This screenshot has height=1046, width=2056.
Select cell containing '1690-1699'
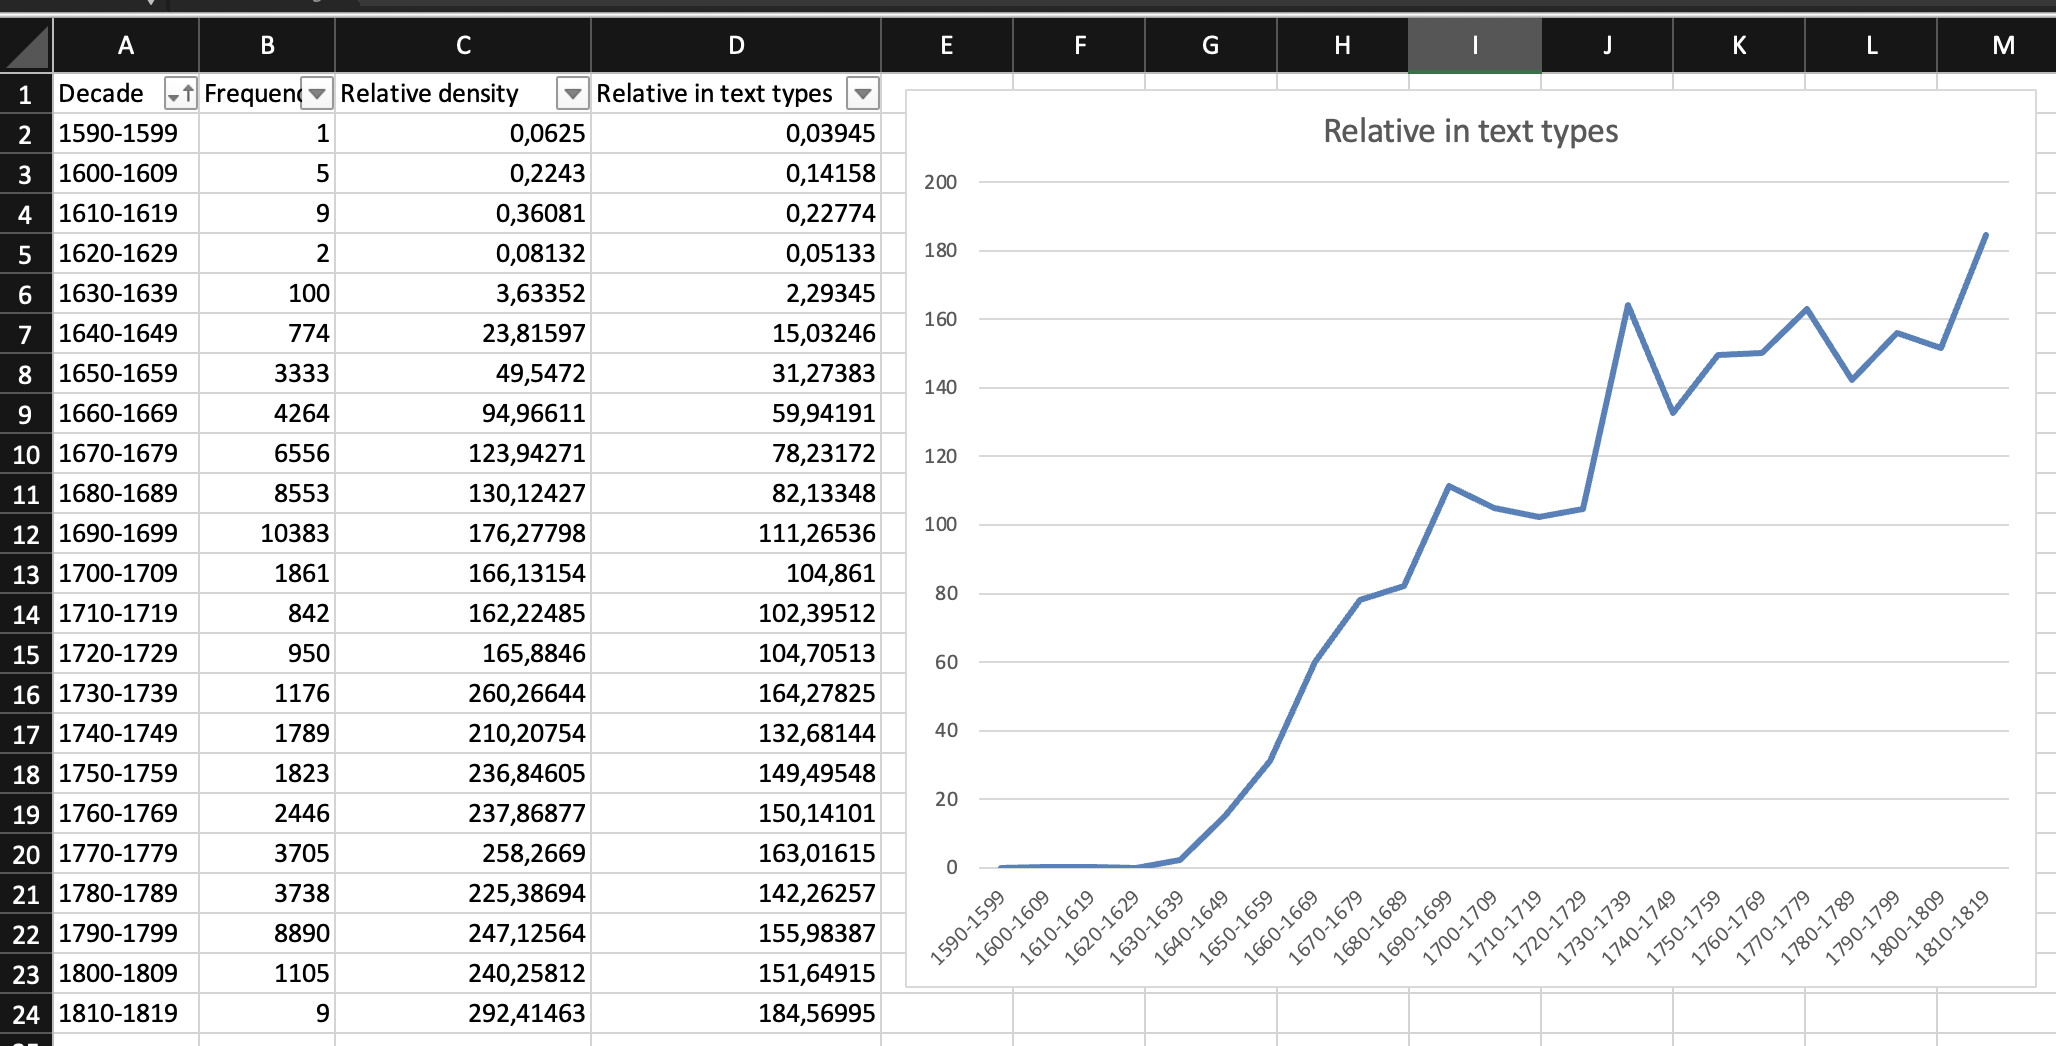126,534
